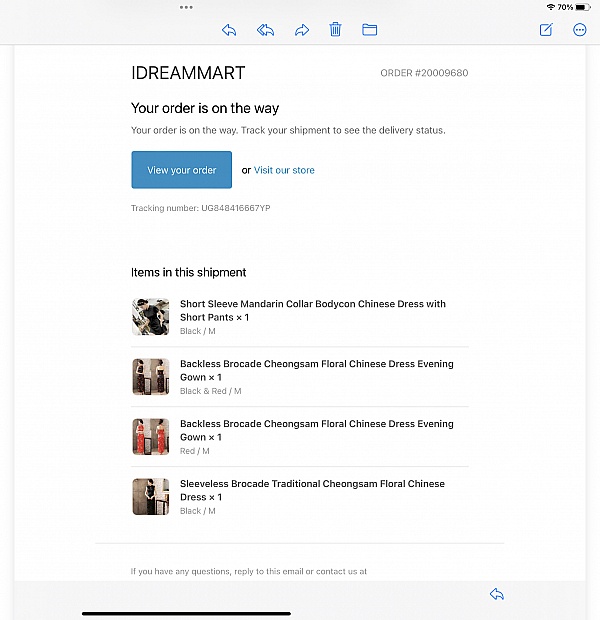Tap the Short Sleeve Mandarin Collar item title
Screen dimensions: 600x620
point(313,310)
